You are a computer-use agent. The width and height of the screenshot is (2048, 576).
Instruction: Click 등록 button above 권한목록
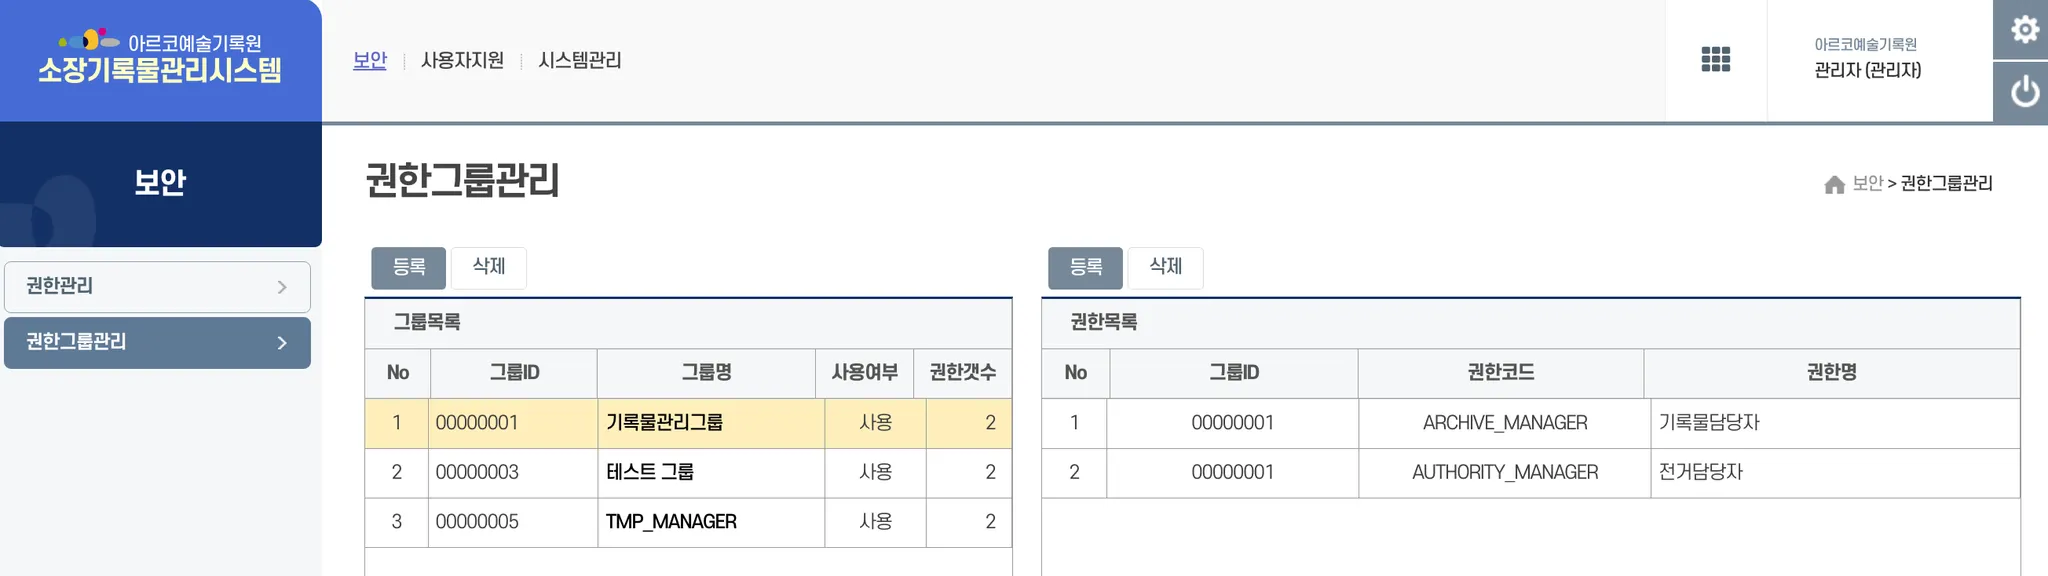click(1085, 267)
